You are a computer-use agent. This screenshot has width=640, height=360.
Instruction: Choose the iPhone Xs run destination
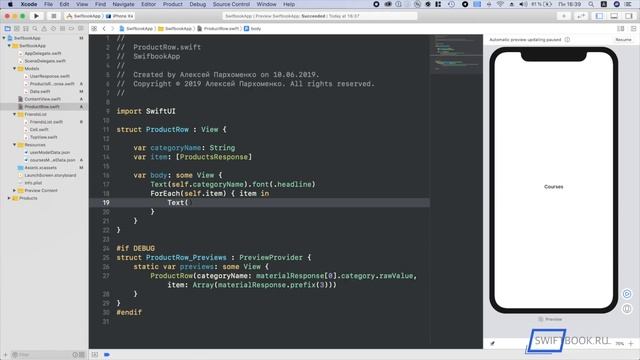click(x=120, y=16)
